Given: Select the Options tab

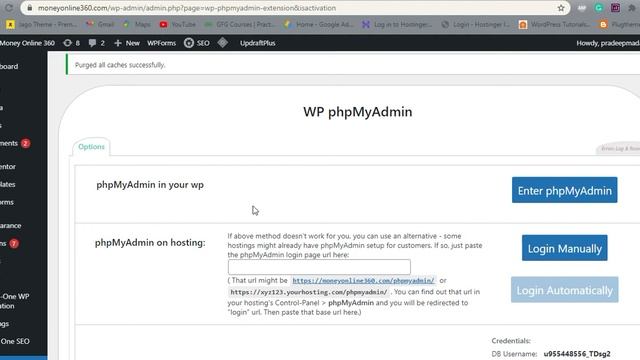Looking at the screenshot, I should 91,147.
